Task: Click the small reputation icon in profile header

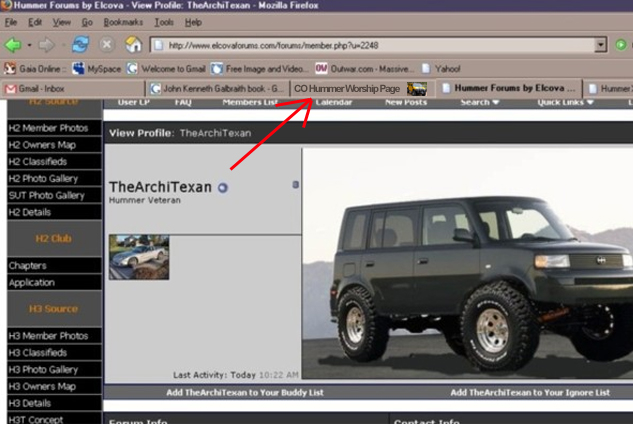Action: pos(296,185)
